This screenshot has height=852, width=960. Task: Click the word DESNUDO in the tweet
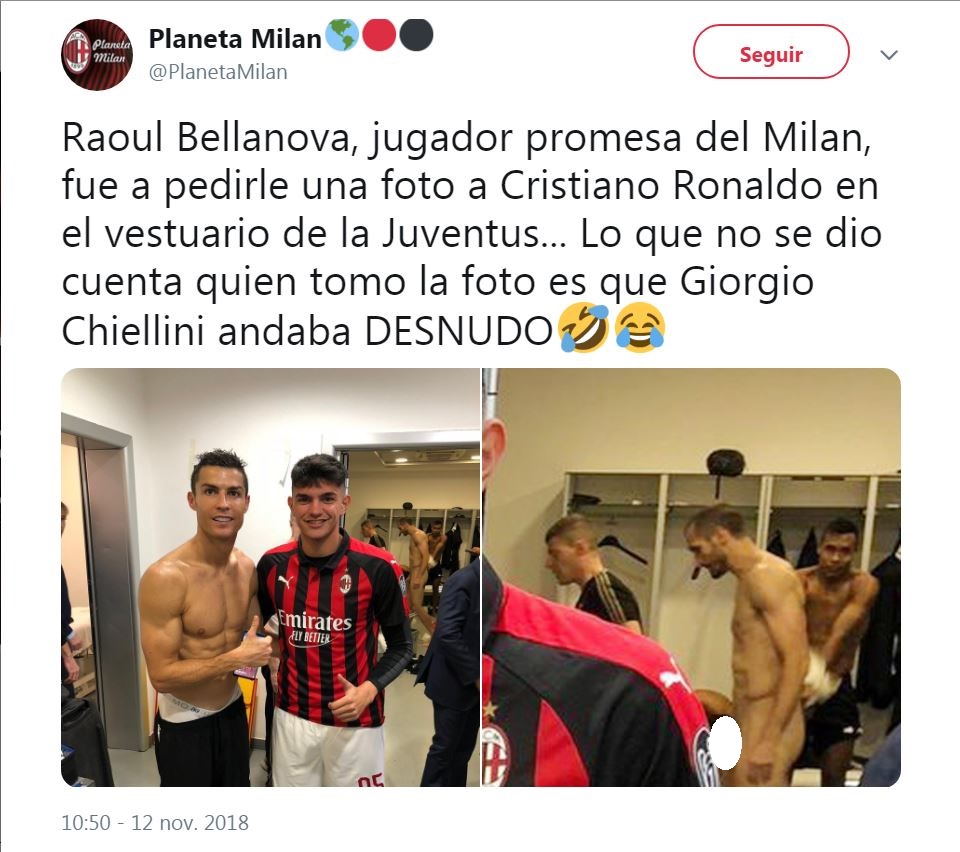pyautogui.click(x=459, y=332)
